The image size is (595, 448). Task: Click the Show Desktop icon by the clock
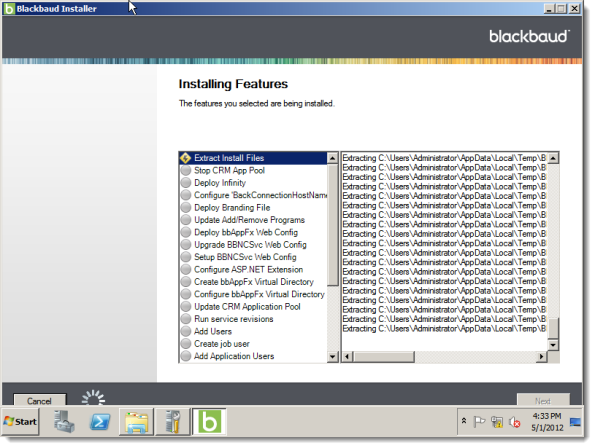(x=575, y=422)
